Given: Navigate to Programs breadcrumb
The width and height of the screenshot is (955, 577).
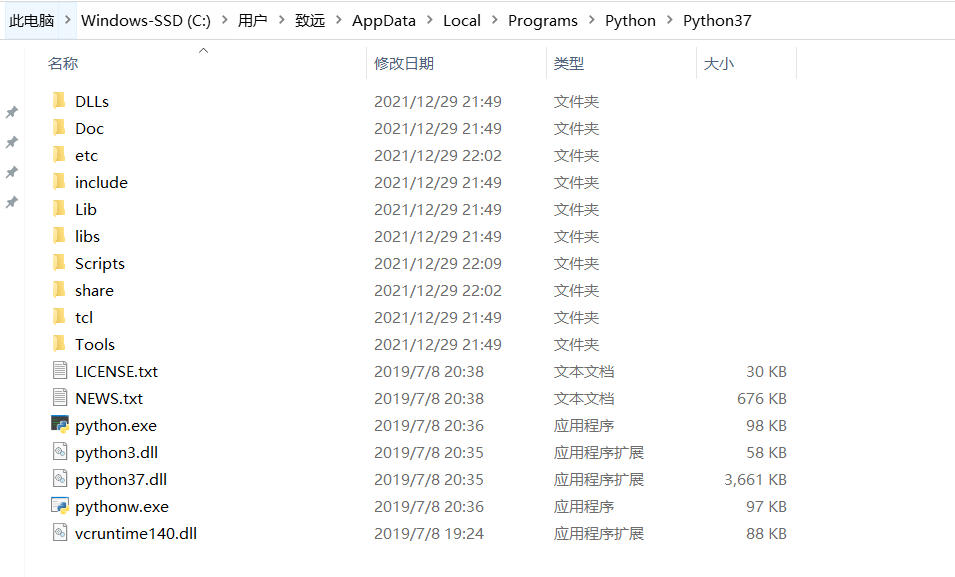Looking at the screenshot, I should (543, 21).
